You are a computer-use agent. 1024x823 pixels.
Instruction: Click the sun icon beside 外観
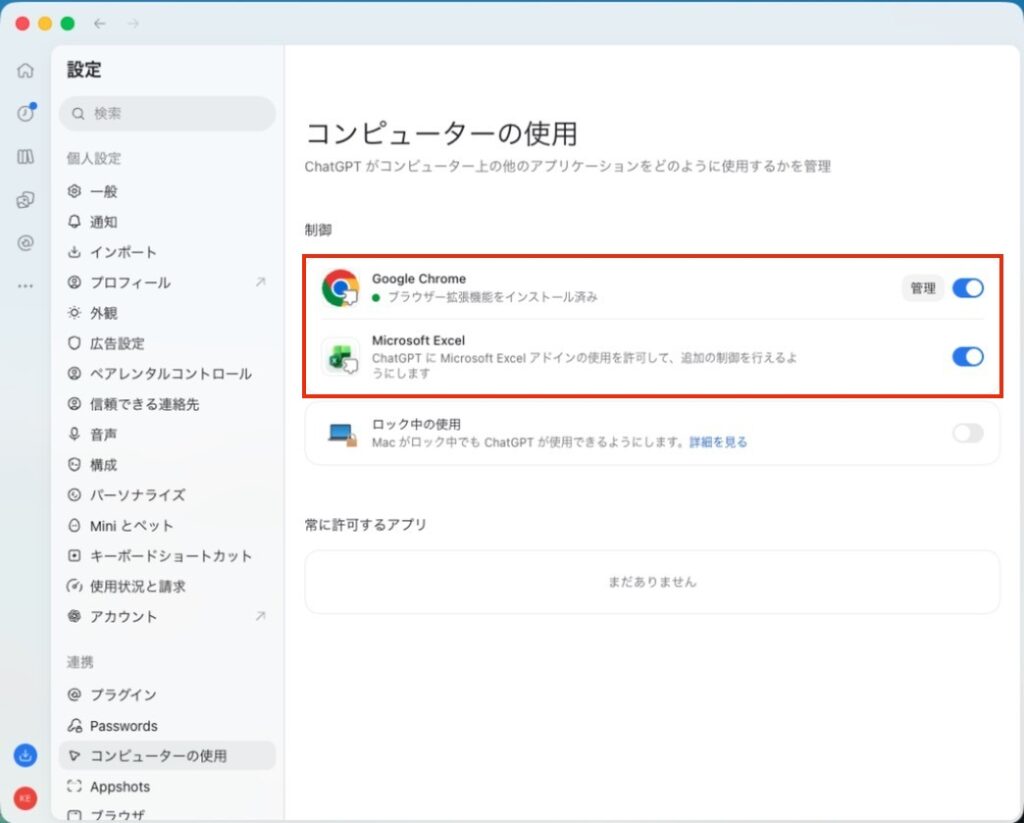click(x=74, y=313)
